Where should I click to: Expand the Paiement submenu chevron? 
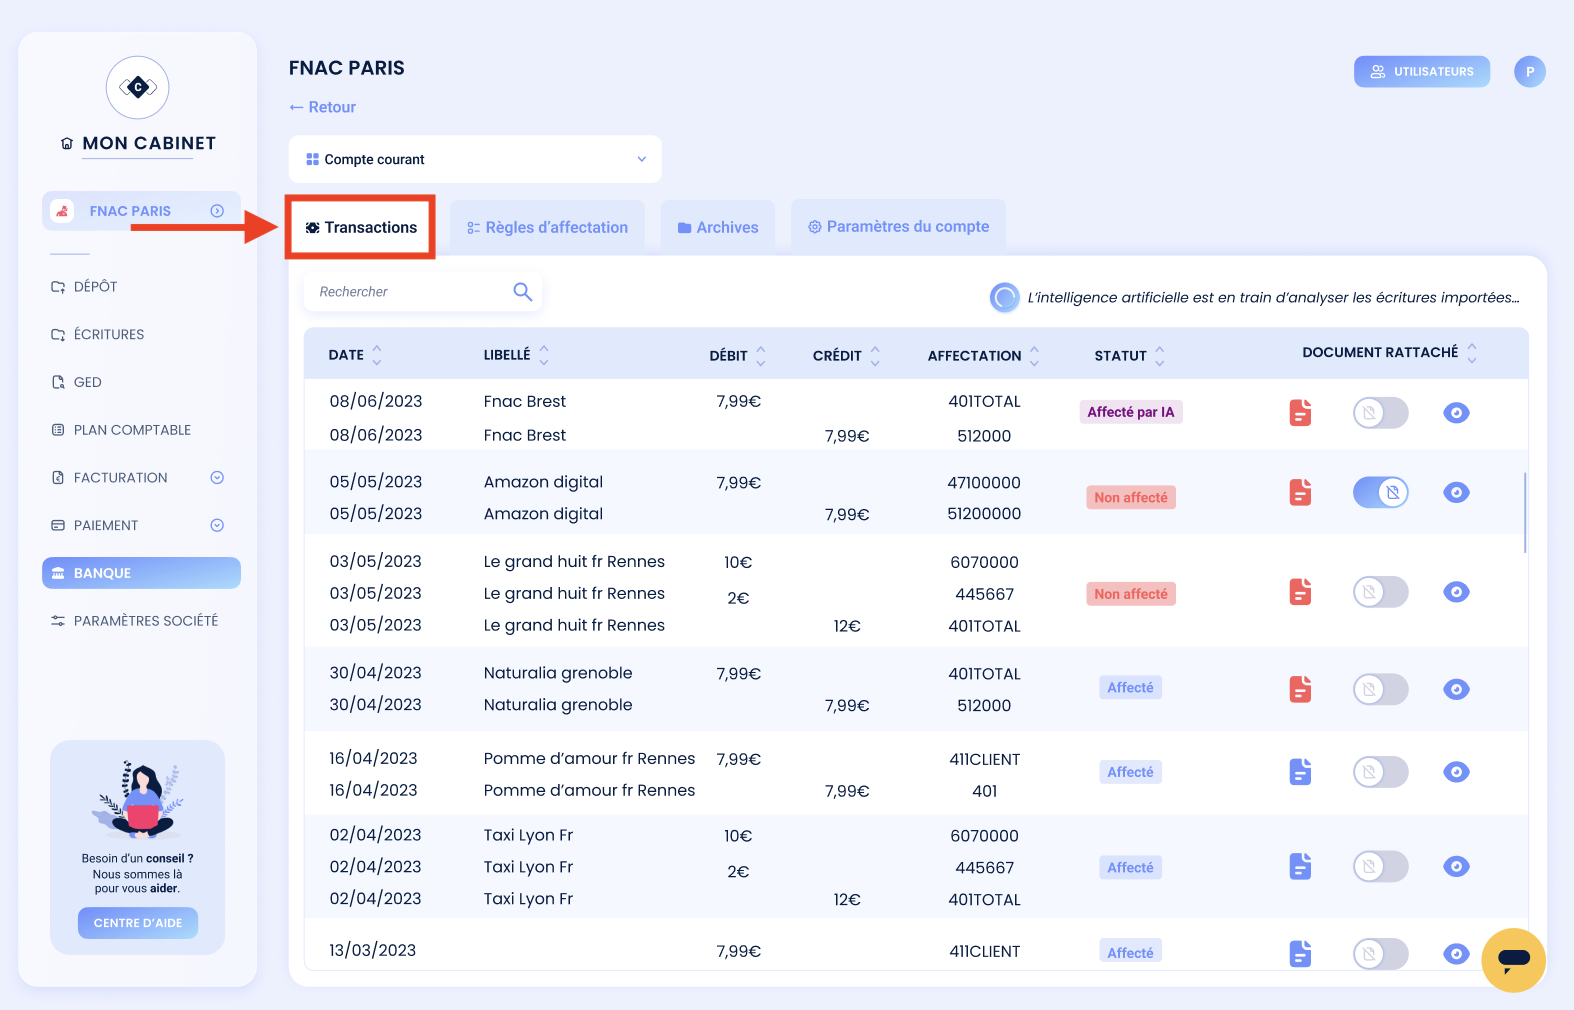[x=217, y=525]
